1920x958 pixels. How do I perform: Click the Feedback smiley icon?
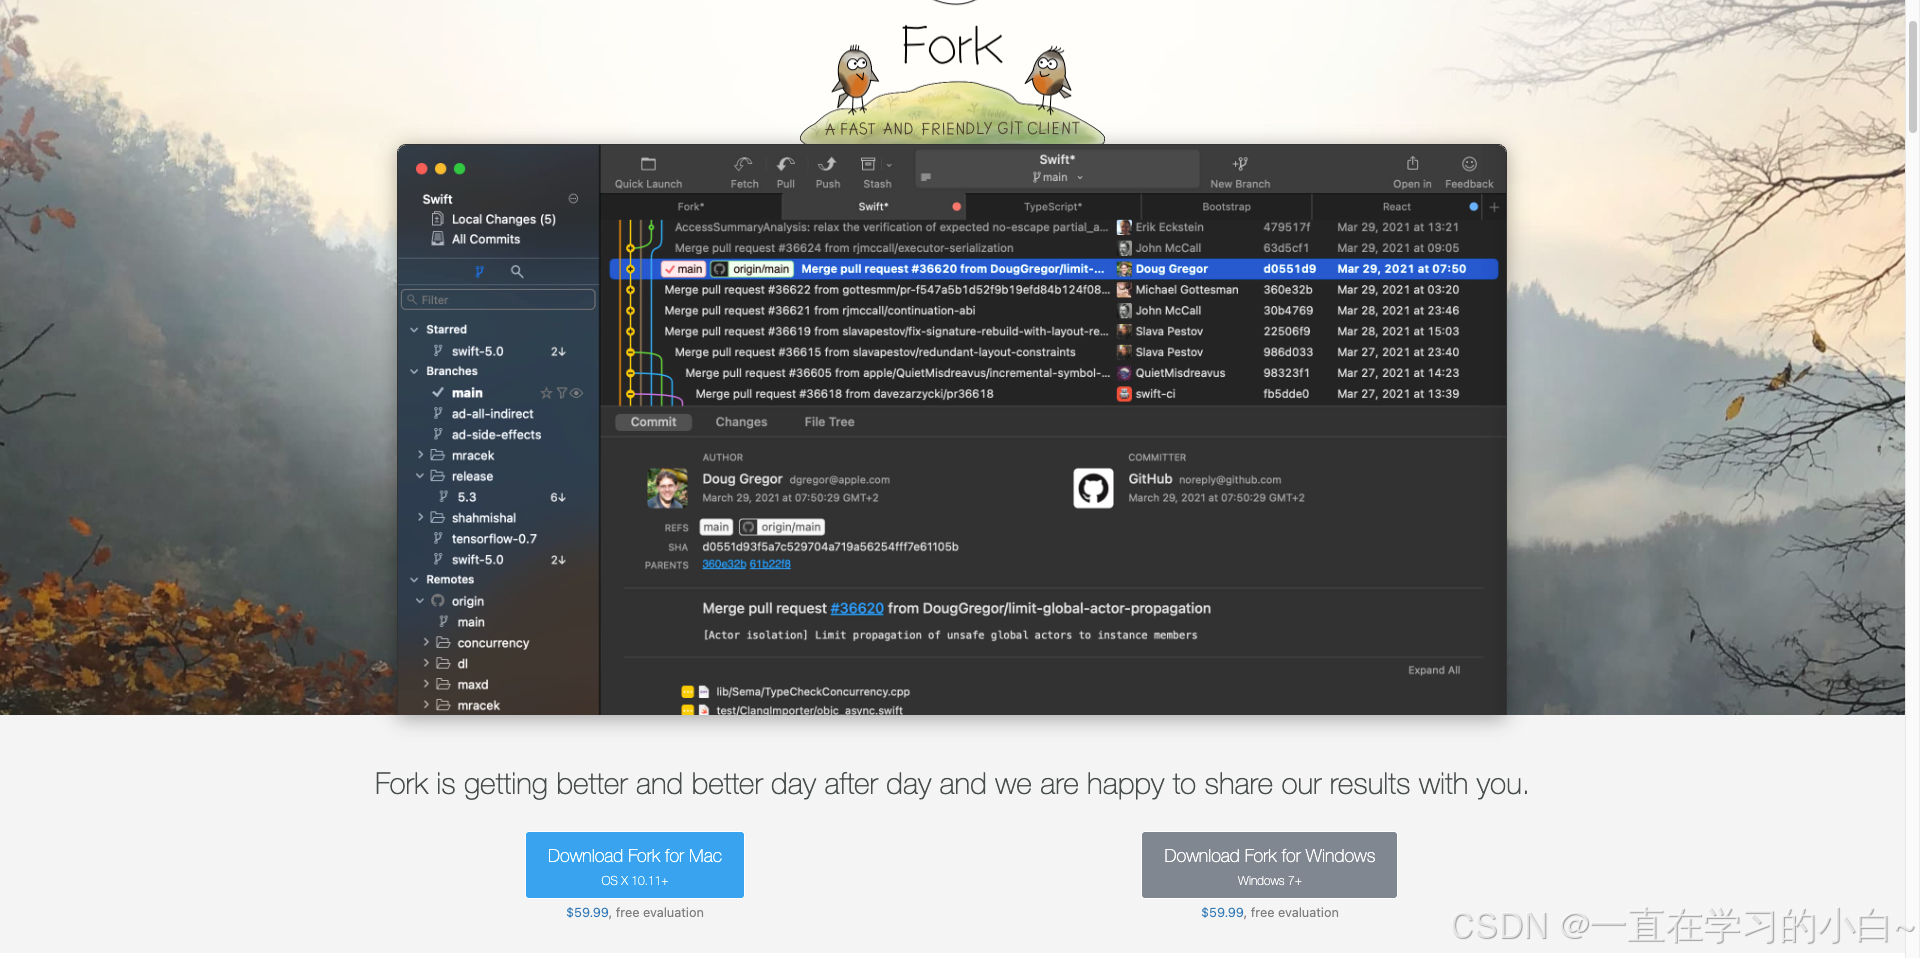(x=1469, y=164)
